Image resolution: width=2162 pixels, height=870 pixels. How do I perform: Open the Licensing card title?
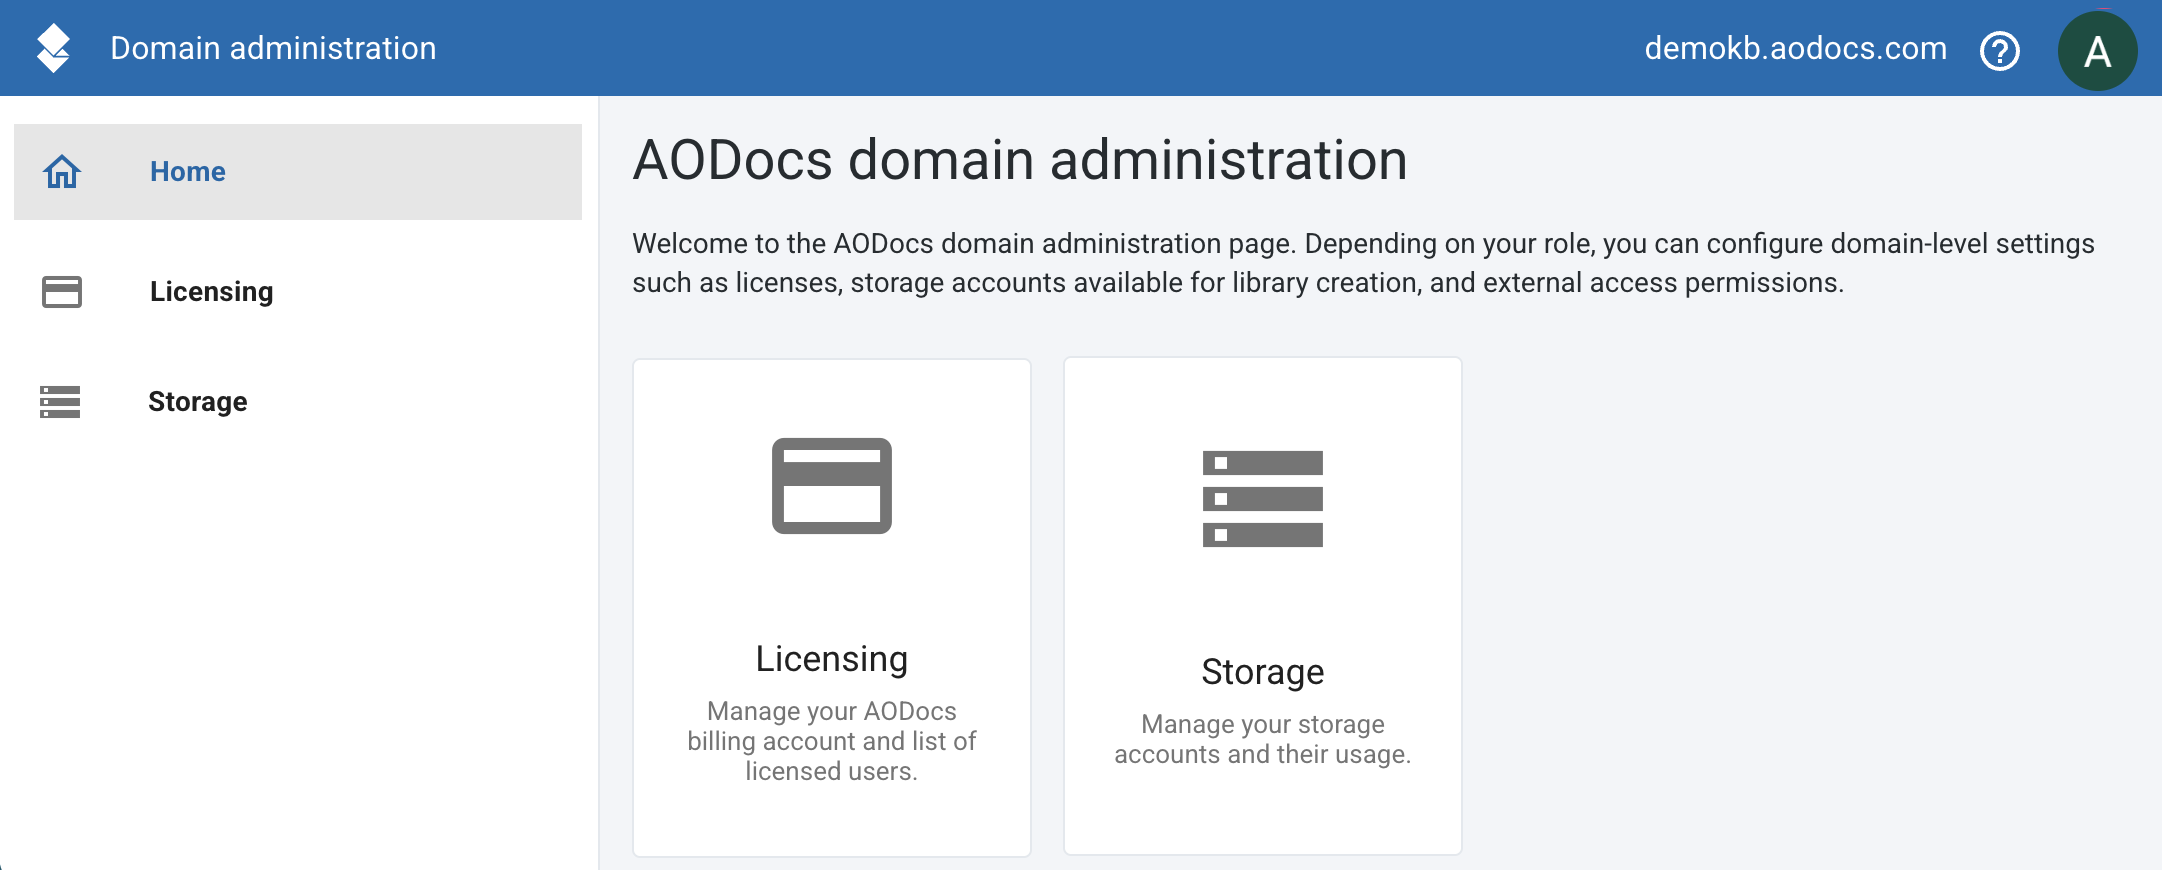pyautogui.click(x=832, y=659)
